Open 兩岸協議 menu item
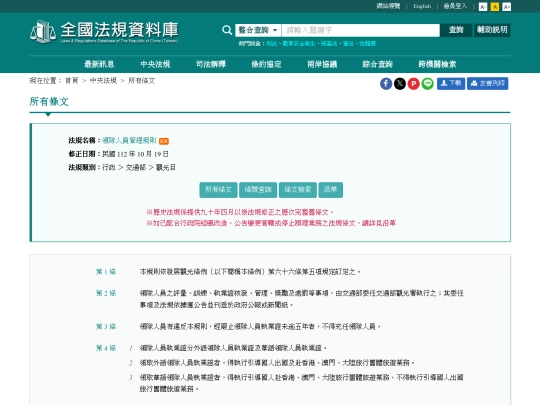Viewport: 540px width, 405px height. (322, 64)
